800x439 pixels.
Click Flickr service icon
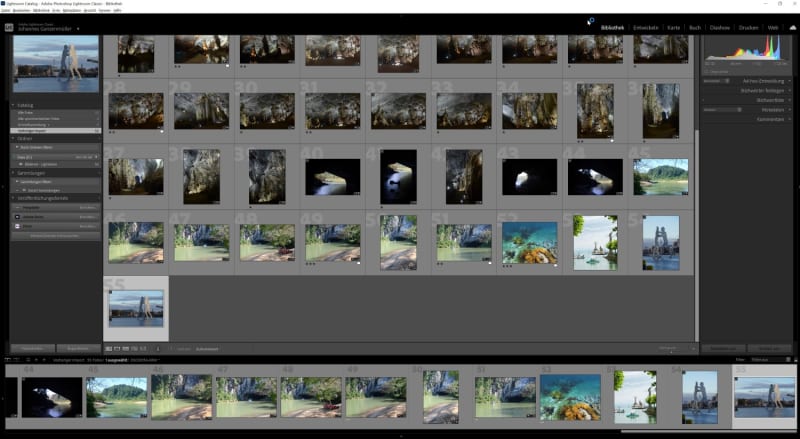tap(17, 226)
